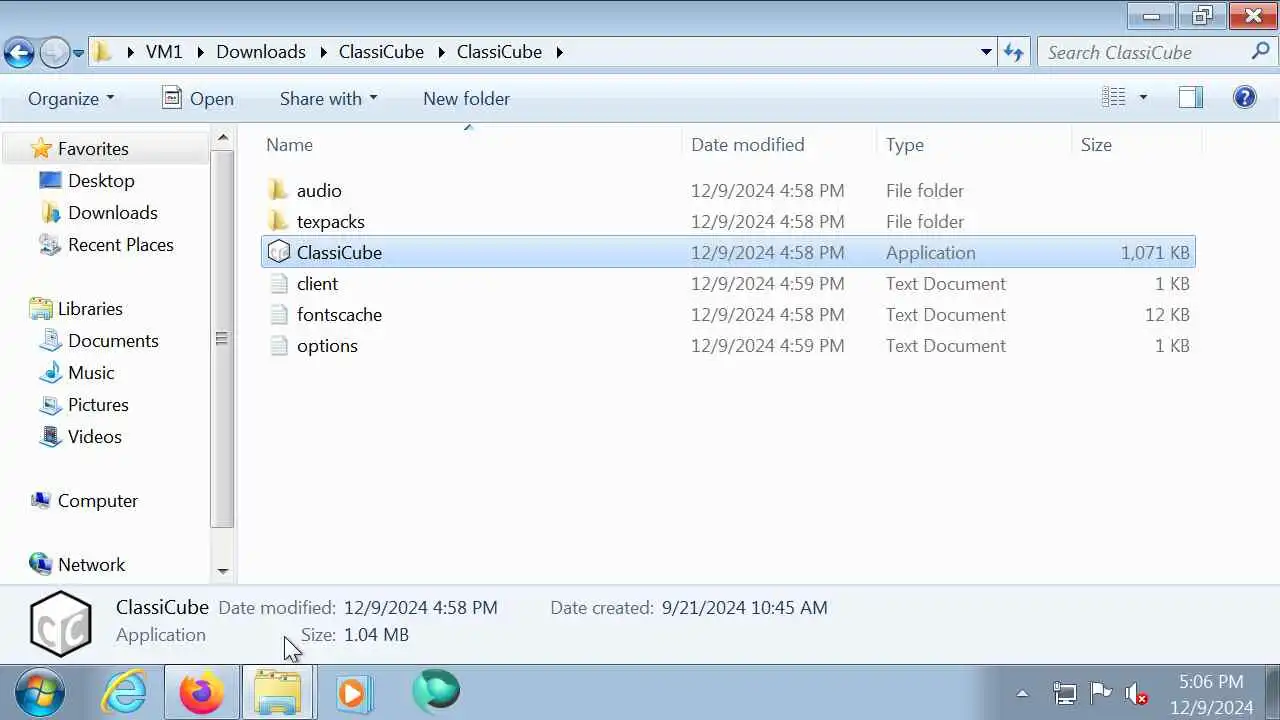The height and width of the screenshot is (720, 1280).
Task: Open Desktop in the navigation pane
Action: (101, 180)
